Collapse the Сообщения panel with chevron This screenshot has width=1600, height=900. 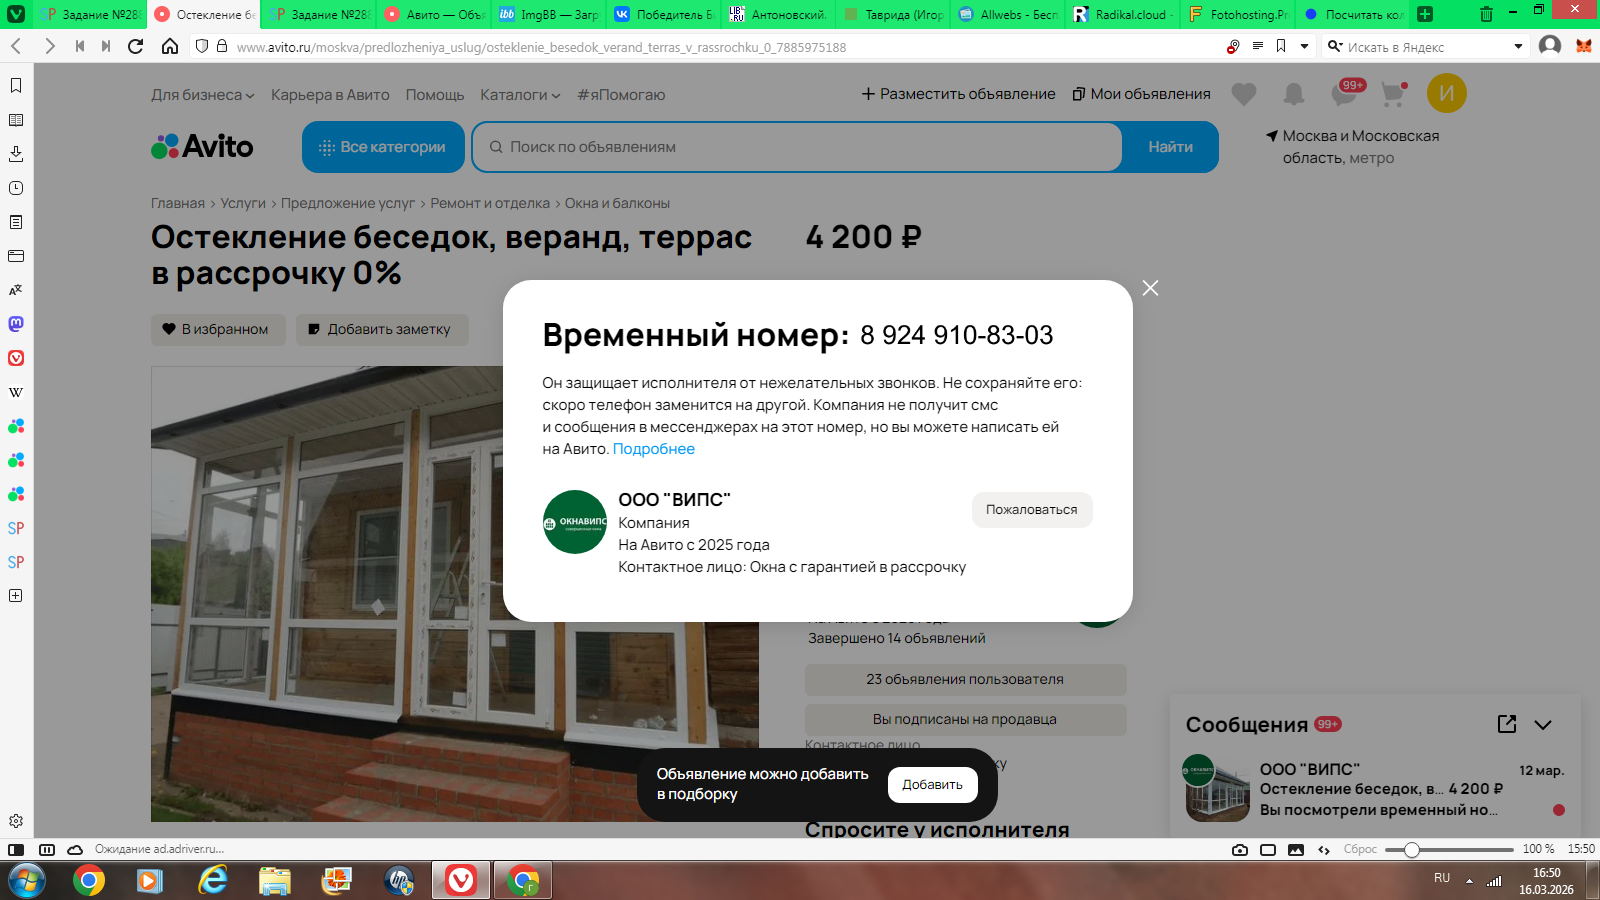click(1543, 725)
